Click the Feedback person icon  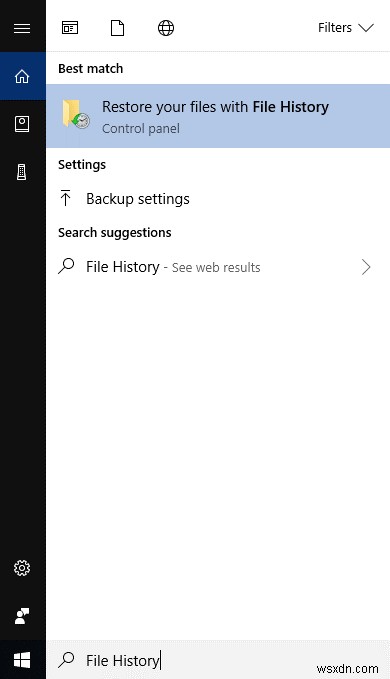[x=22, y=616]
